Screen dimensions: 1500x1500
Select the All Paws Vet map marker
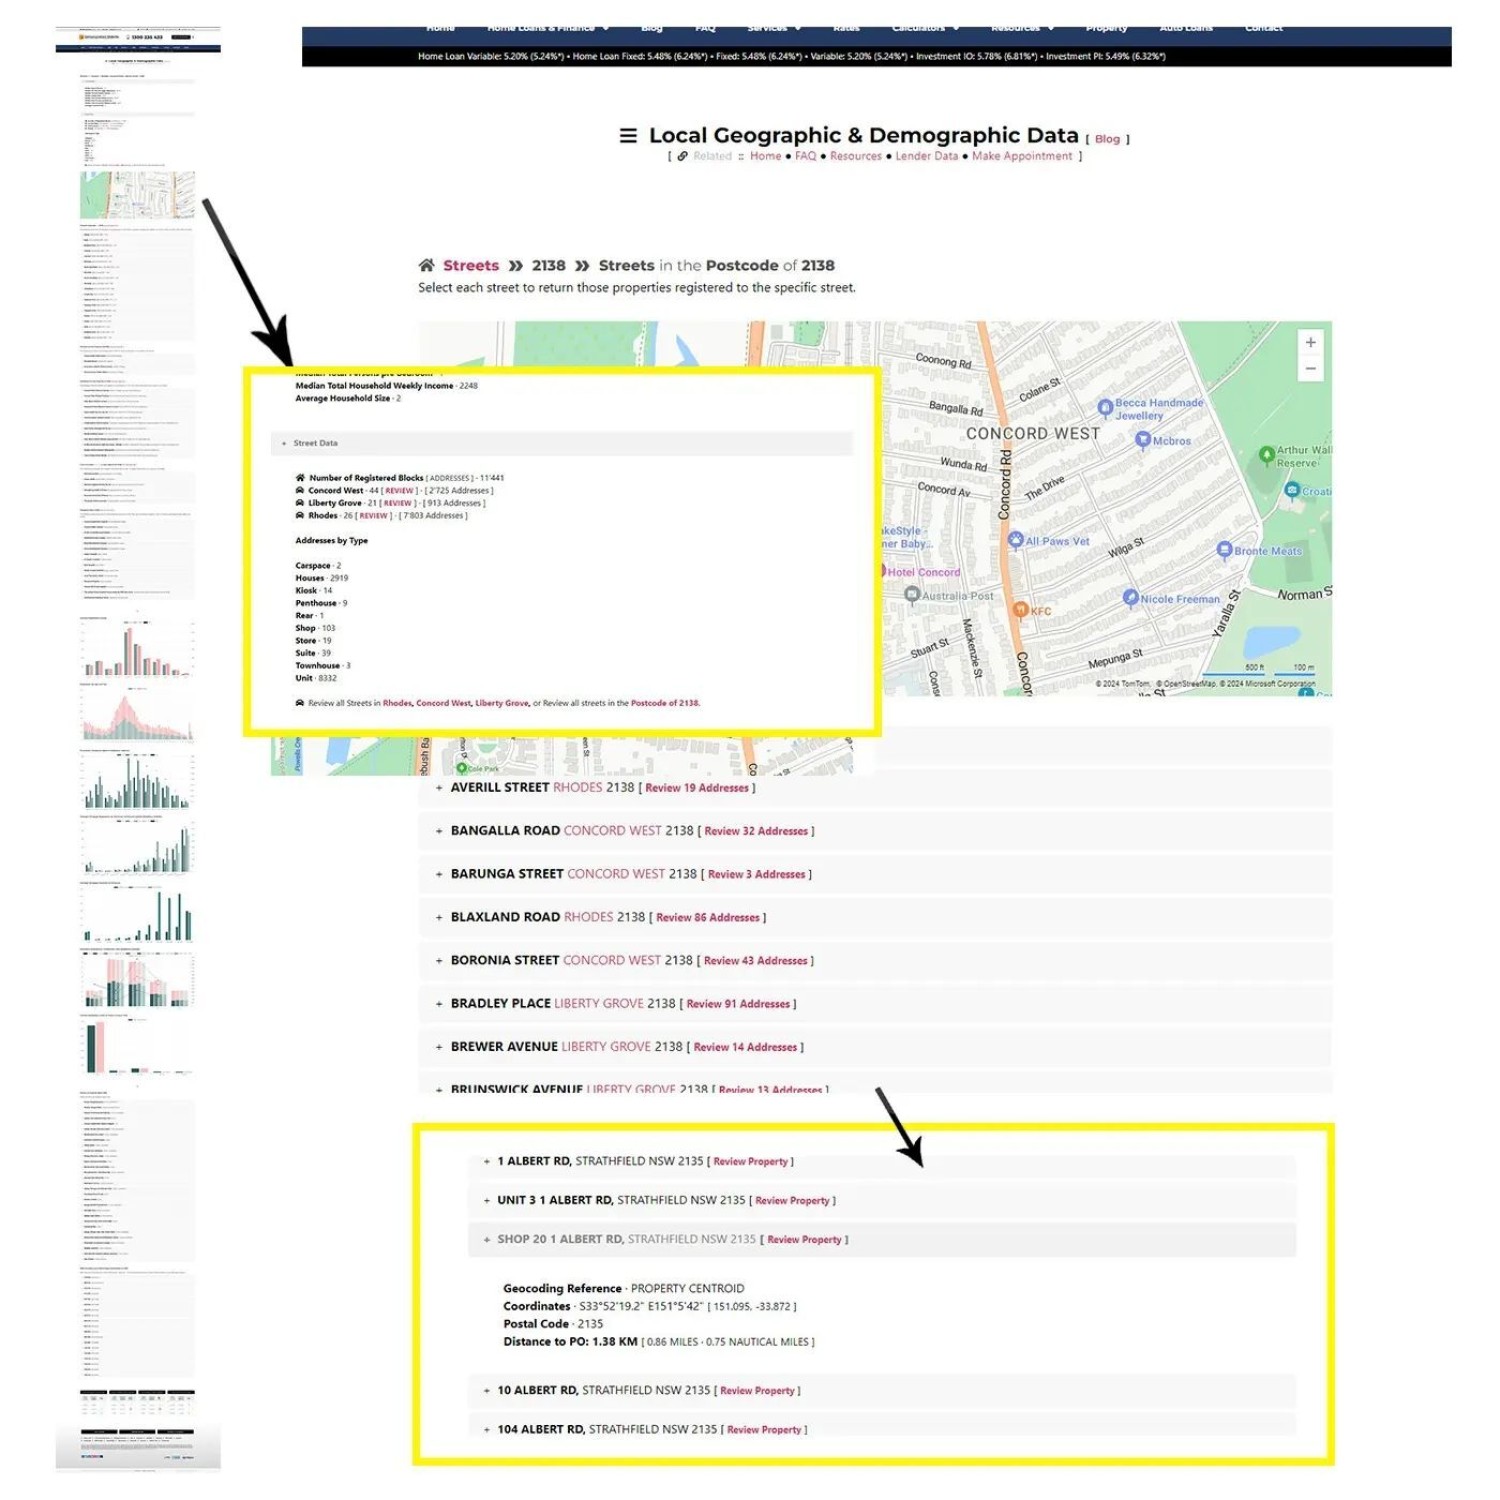(1016, 541)
